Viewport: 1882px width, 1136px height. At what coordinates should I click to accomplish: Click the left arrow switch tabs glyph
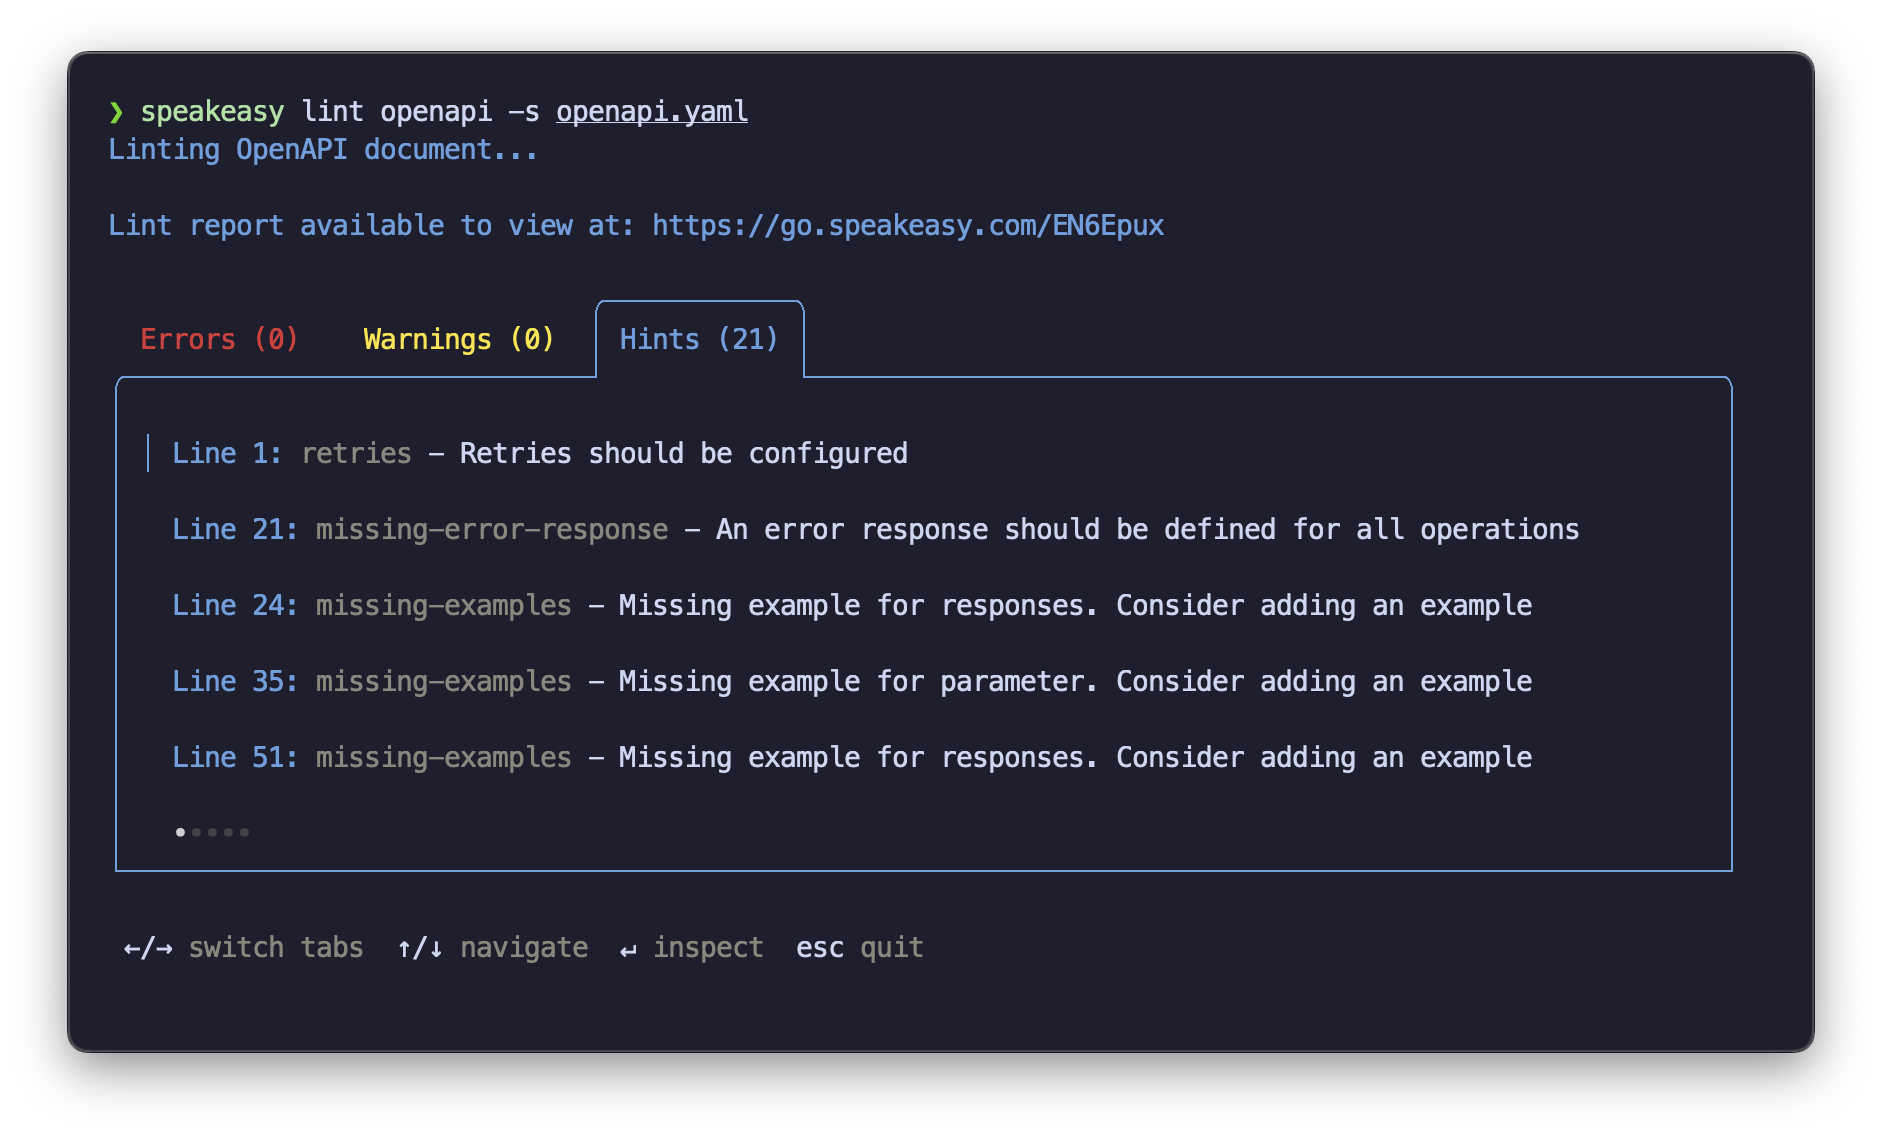coord(131,948)
